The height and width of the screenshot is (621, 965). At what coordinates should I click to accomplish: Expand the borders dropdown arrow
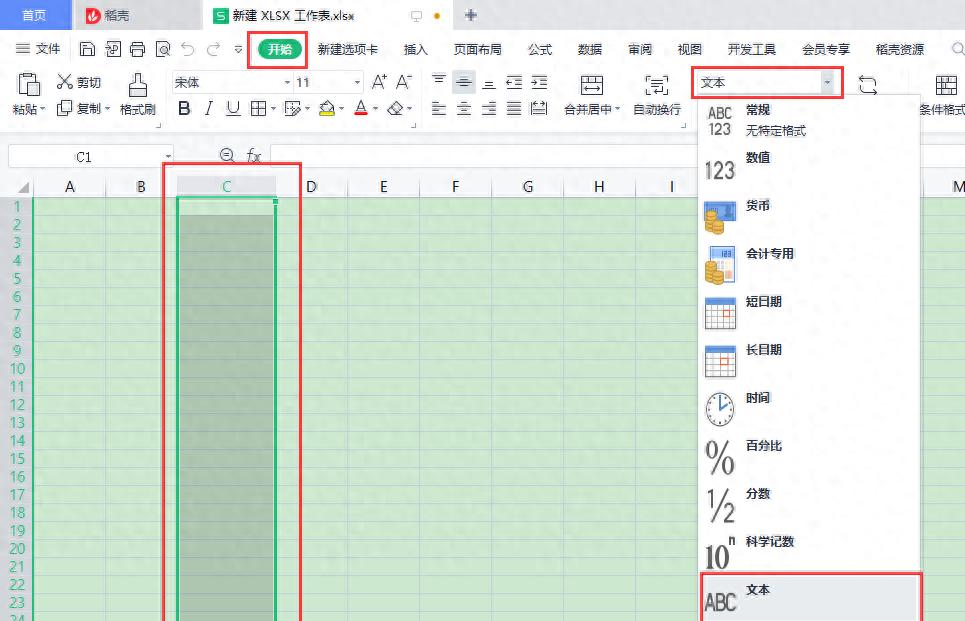[273, 109]
